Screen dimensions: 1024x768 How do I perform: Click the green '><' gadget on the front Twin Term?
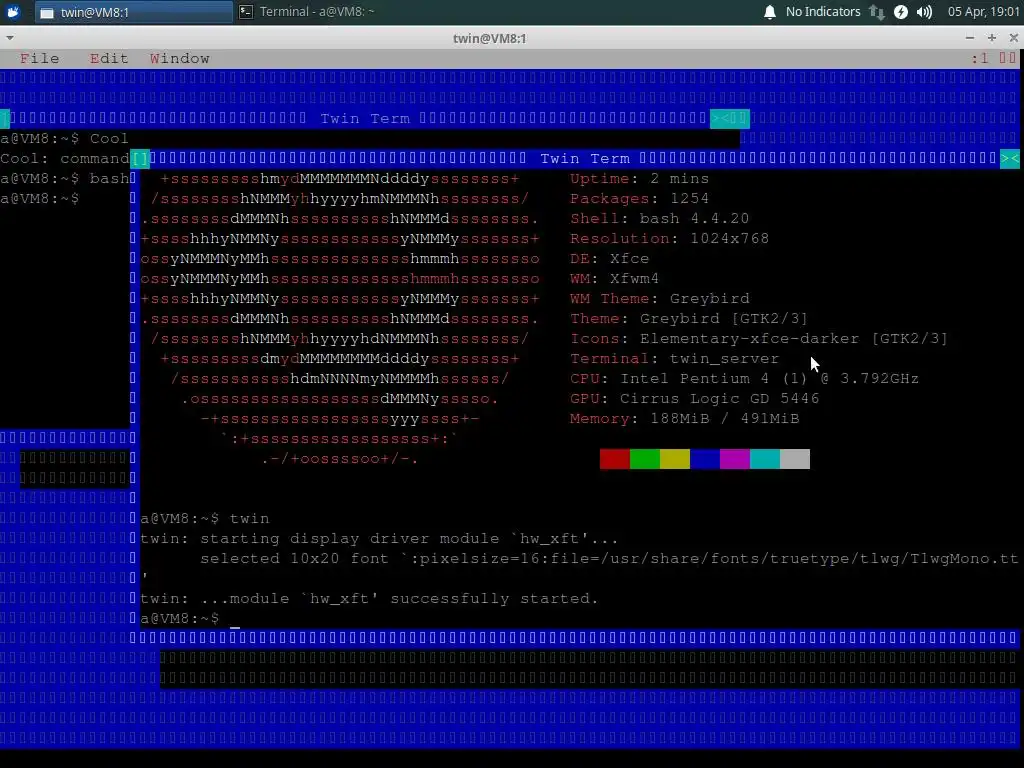click(x=1010, y=159)
